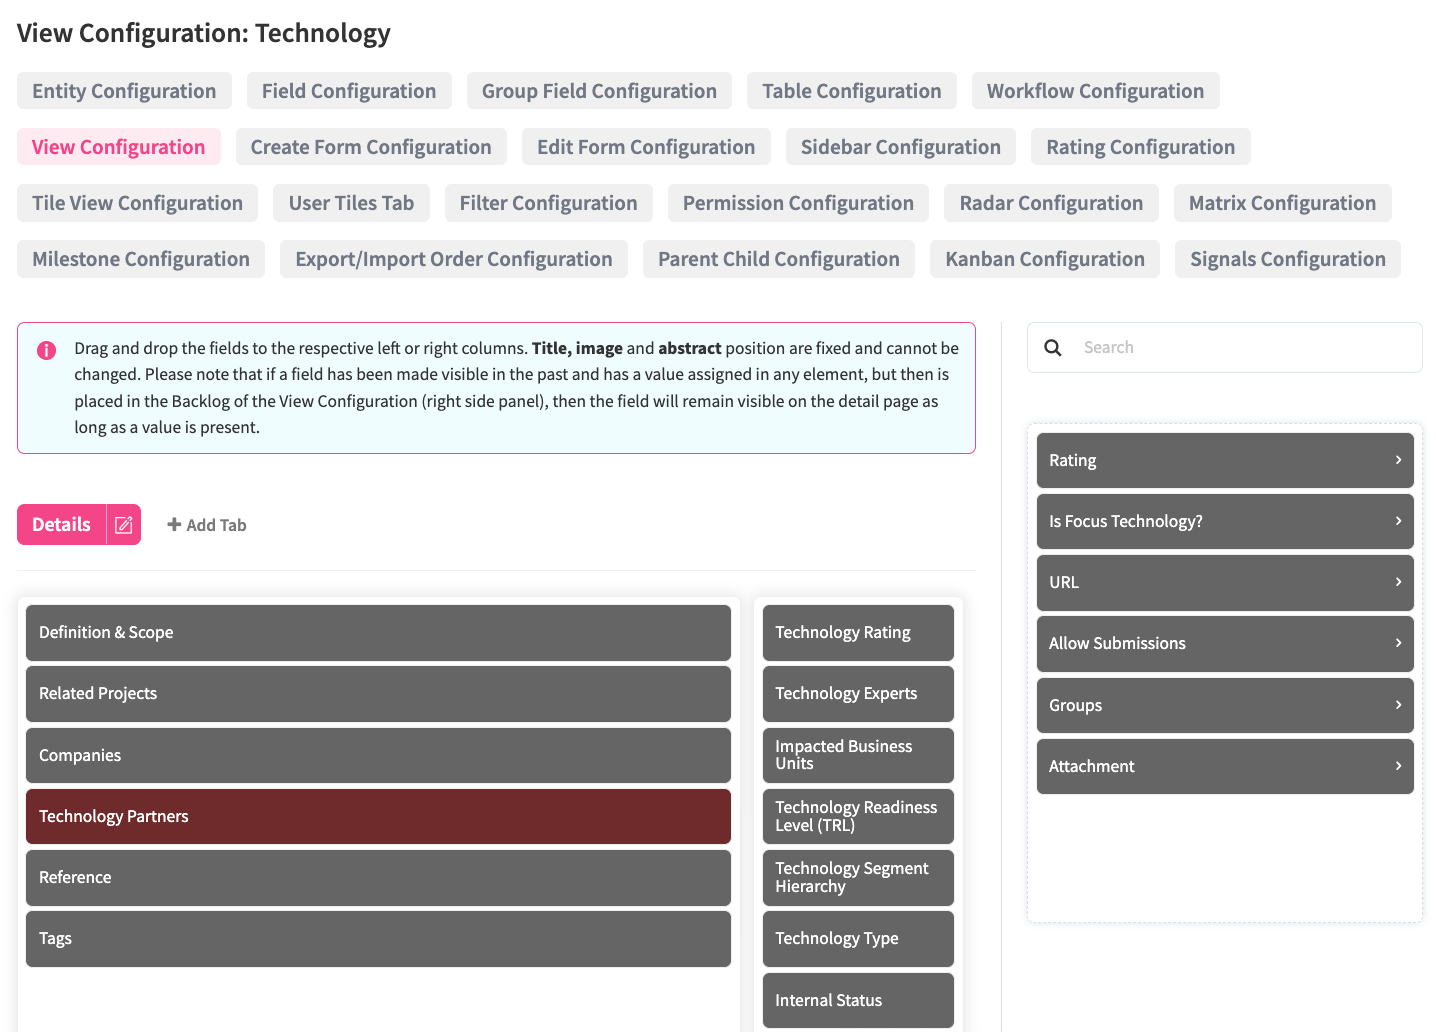The width and height of the screenshot is (1436, 1032).
Task: Open the Workflow Configuration tab
Action: [1095, 91]
